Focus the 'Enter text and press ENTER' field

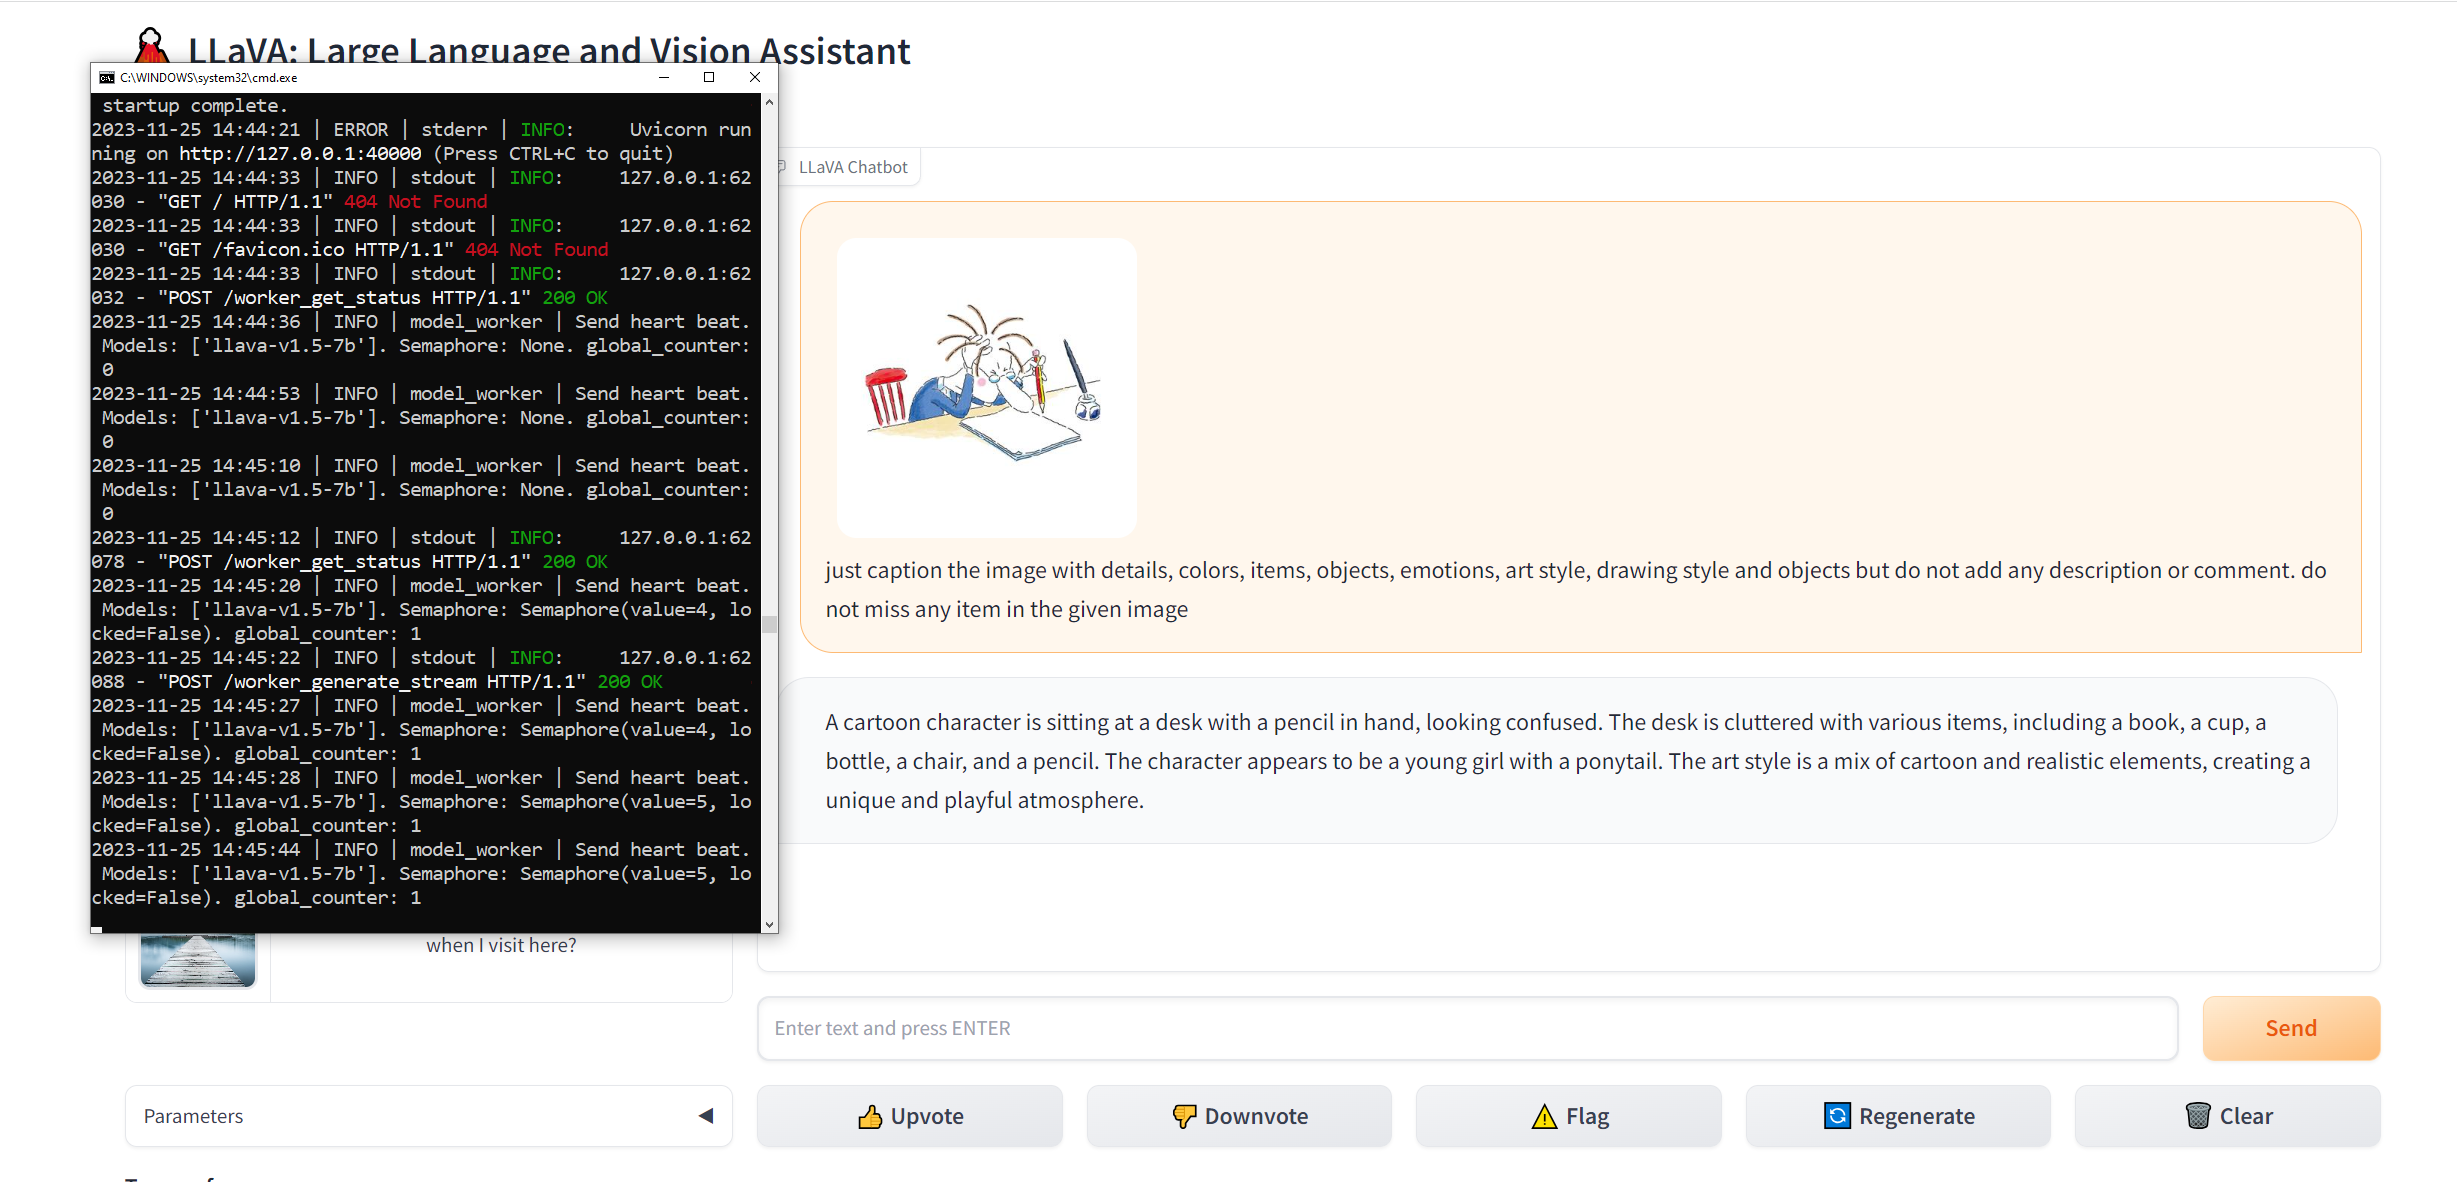click(x=1466, y=1027)
